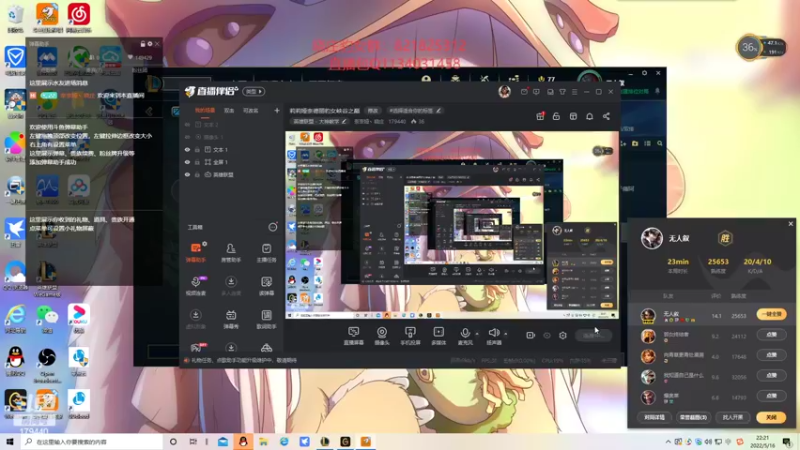Toggle visibility eye for 英雄联盟 source
800x450 pixels.
click(187, 174)
